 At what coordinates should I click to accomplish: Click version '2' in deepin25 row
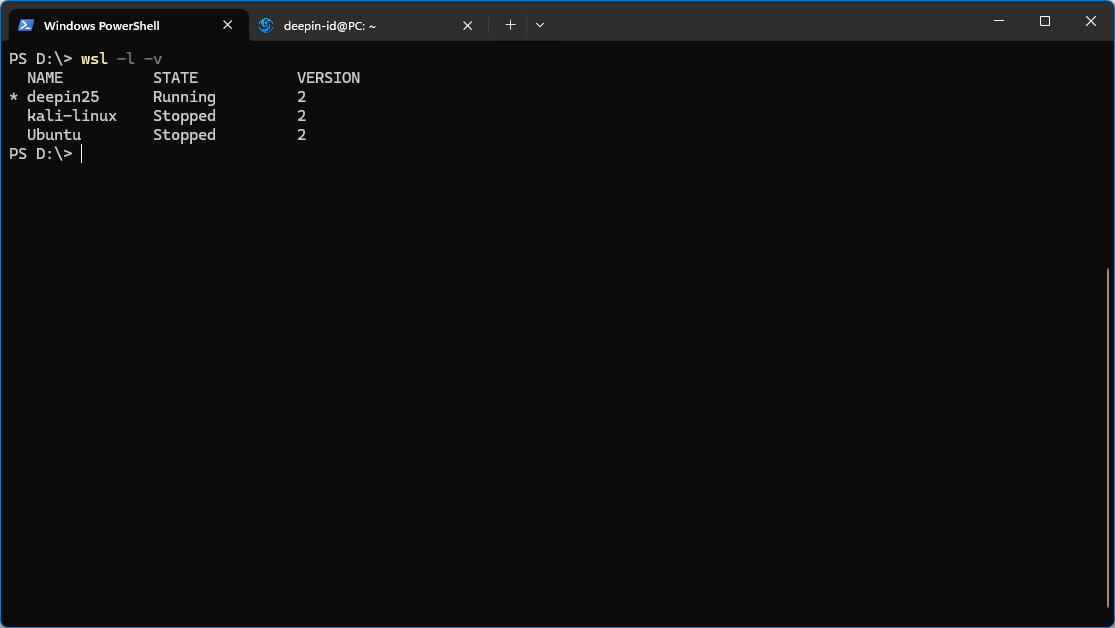(302, 97)
